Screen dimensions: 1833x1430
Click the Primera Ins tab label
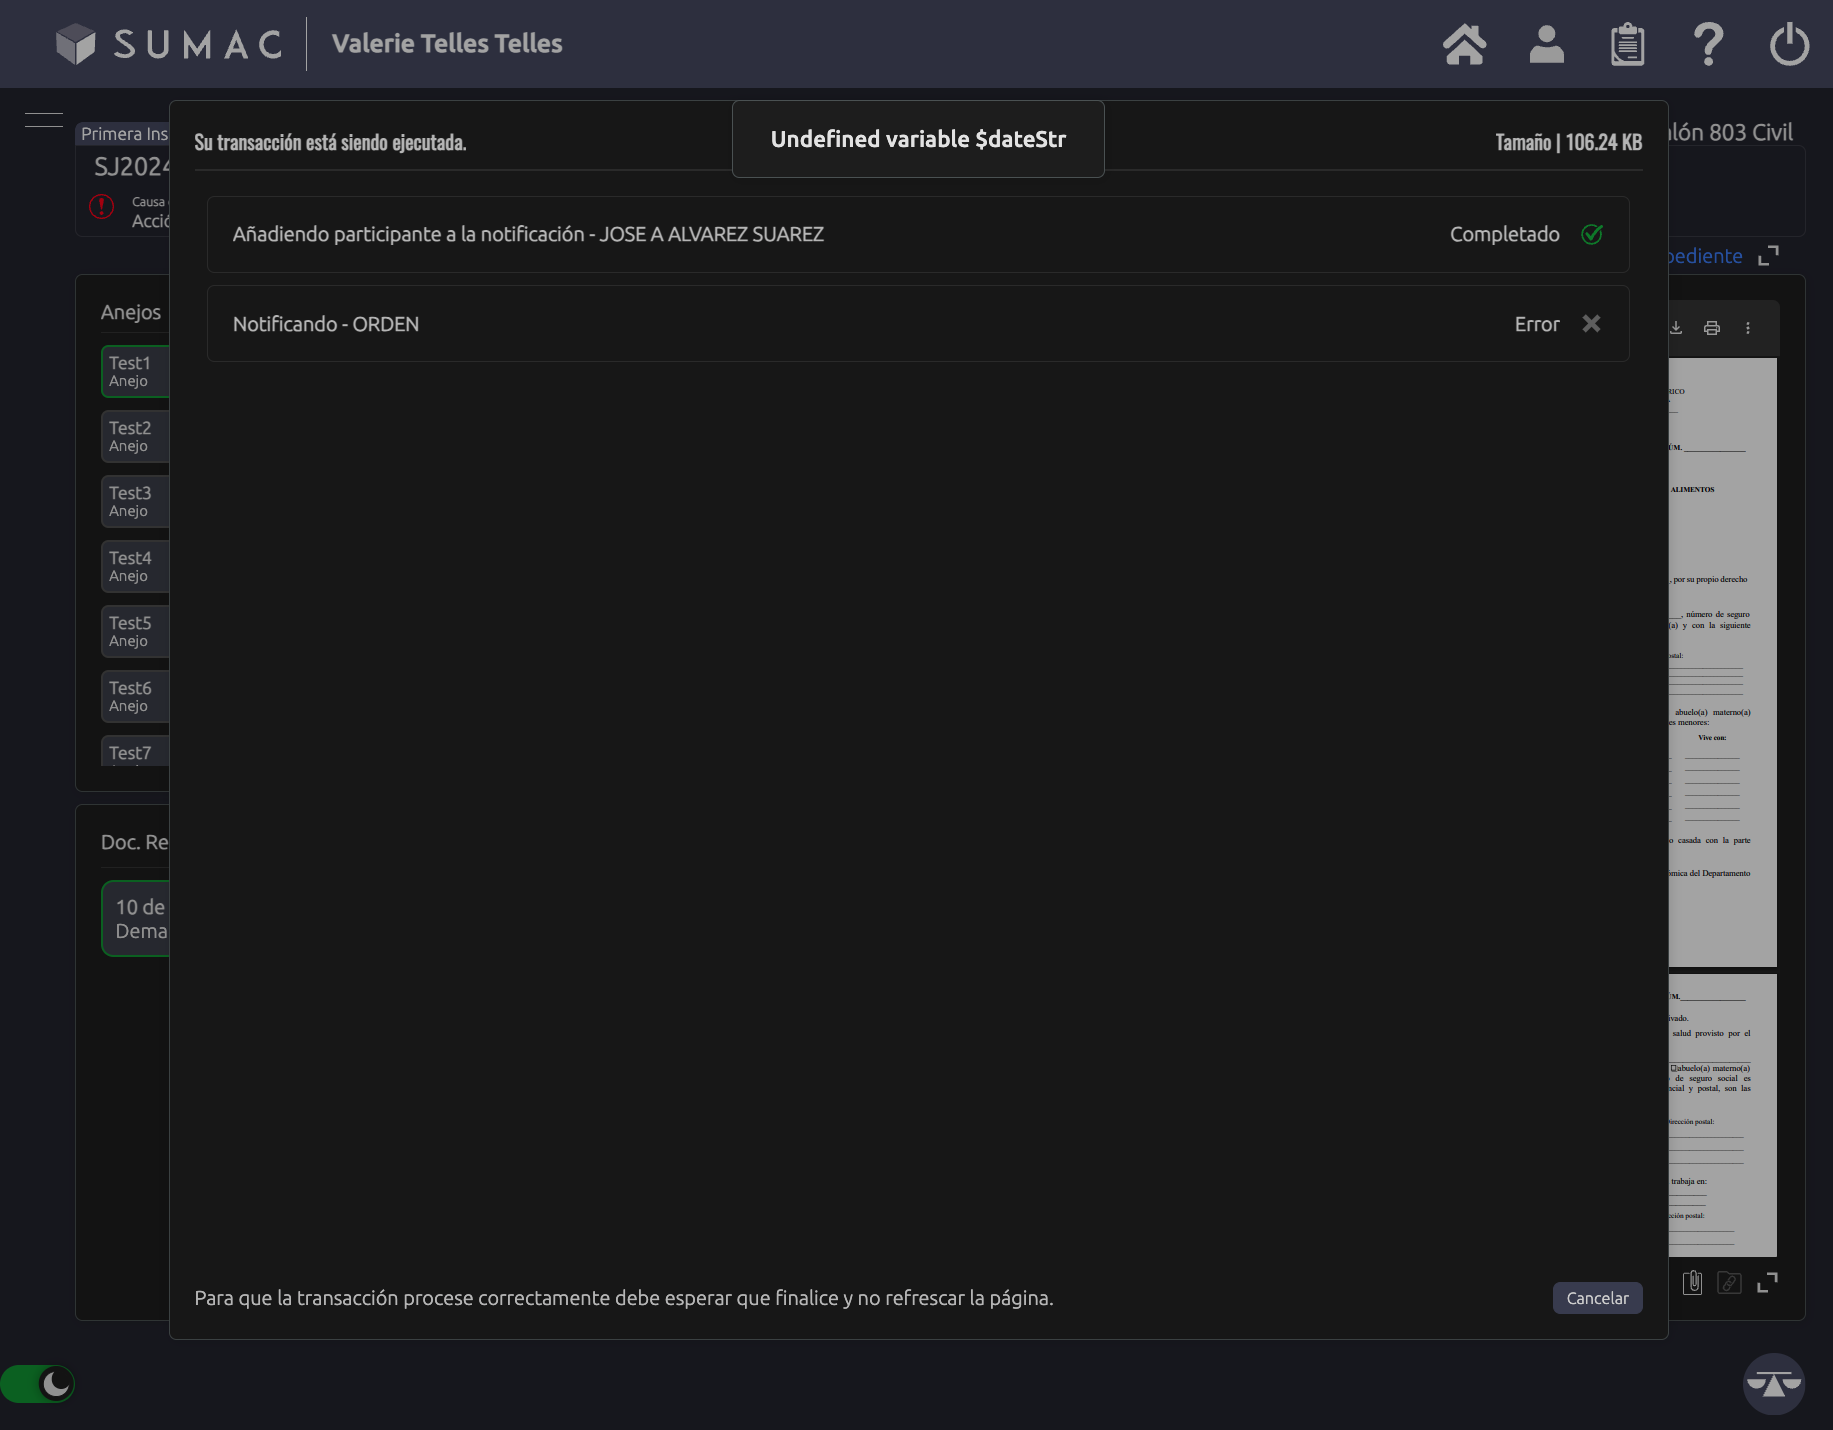[124, 134]
